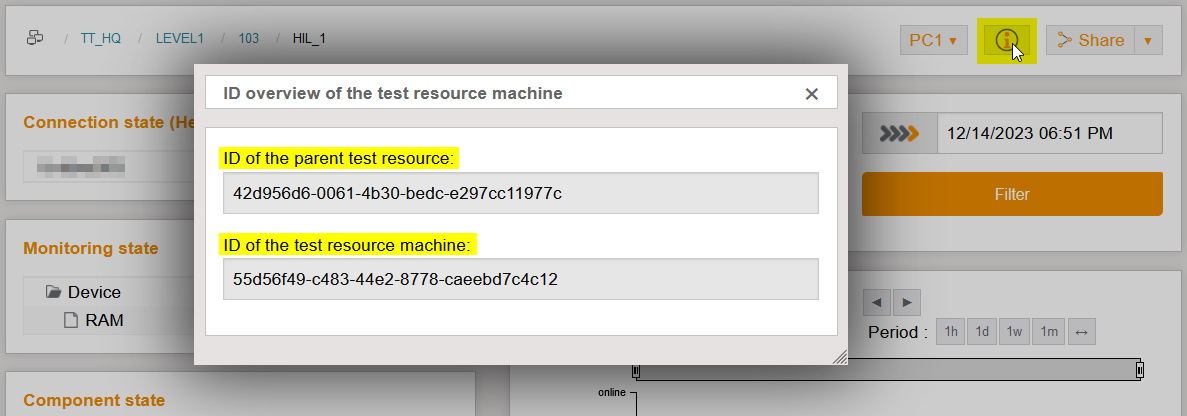Close the ID overview dialog
Viewport: 1187px width, 416px height.
click(812, 94)
